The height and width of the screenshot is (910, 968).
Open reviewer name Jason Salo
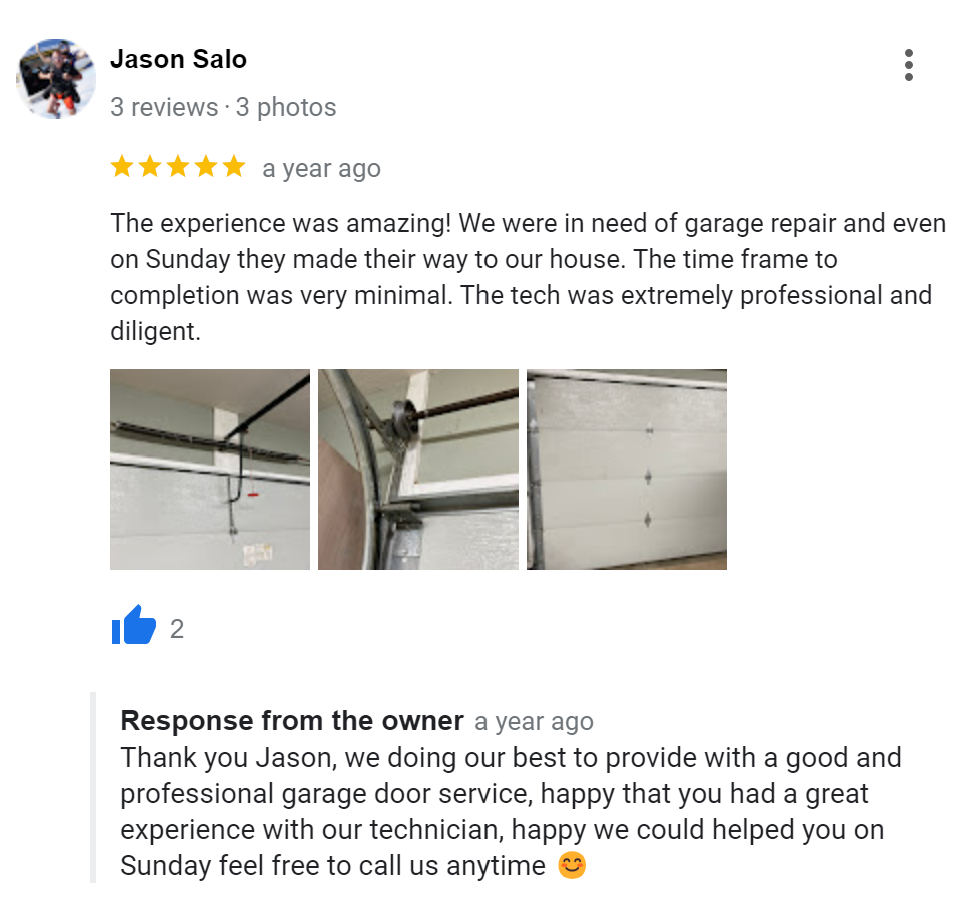point(178,59)
